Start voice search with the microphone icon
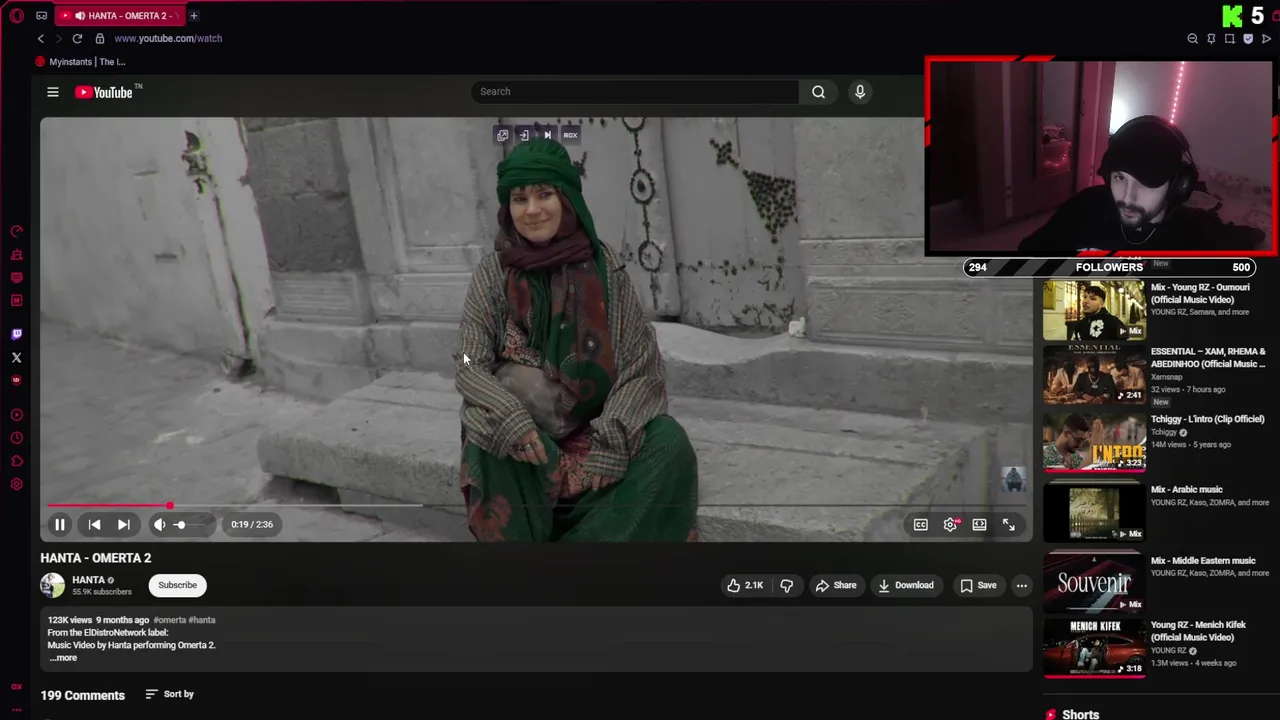The width and height of the screenshot is (1280, 720). 859,92
